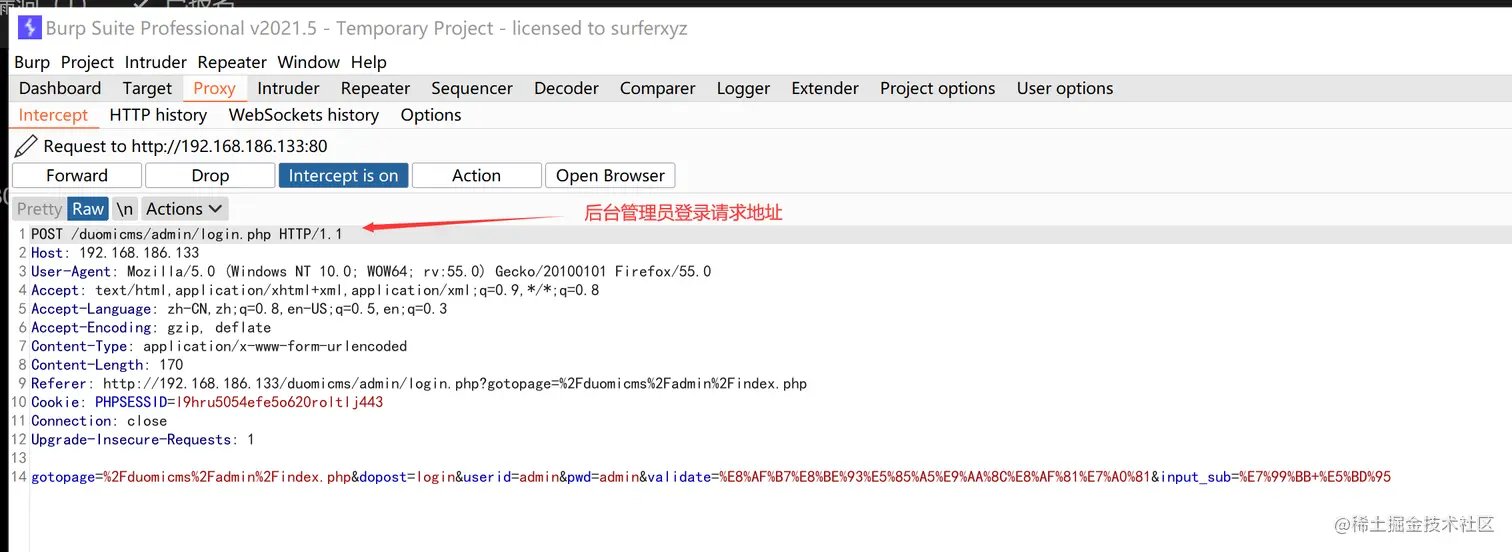The width and height of the screenshot is (1512, 552).
Task: Go to the Repeater tool tab
Action: point(375,88)
